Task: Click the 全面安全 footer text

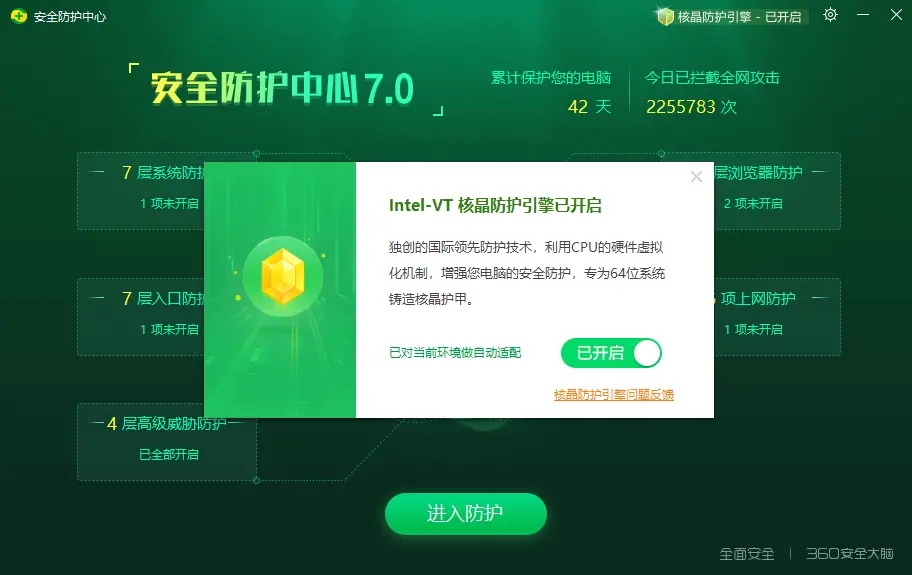Action: [x=747, y=553]
